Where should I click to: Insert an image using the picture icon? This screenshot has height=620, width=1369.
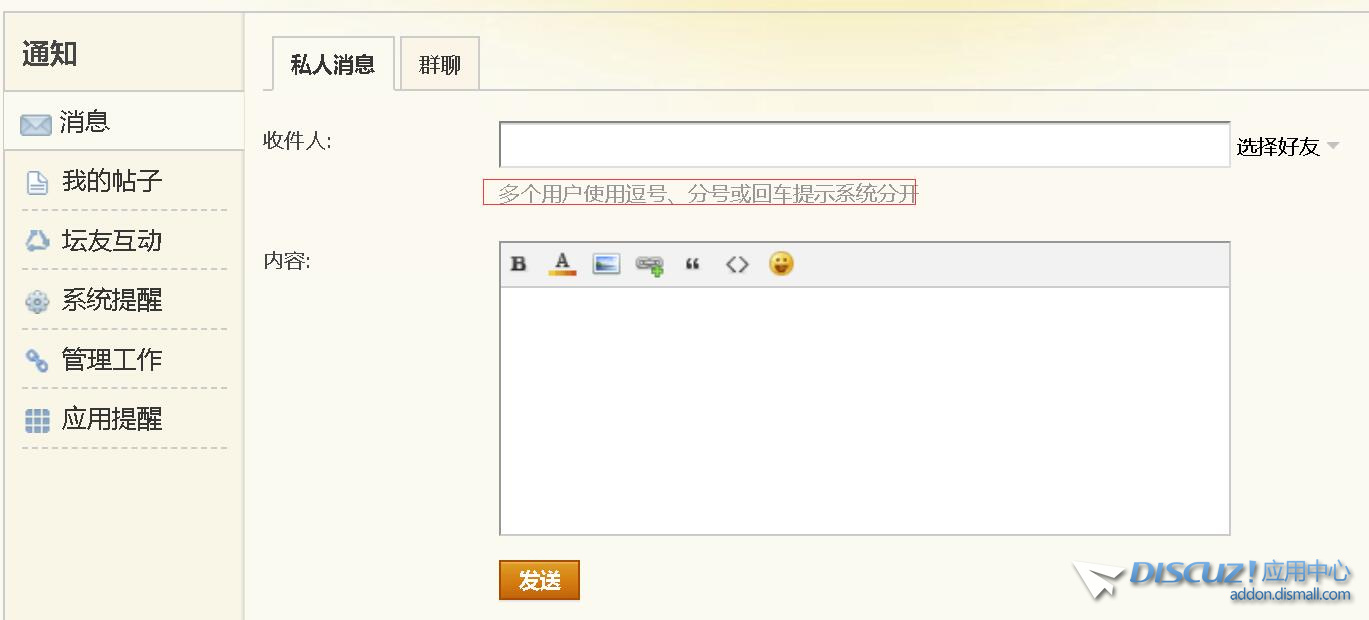tap(606, 264)
